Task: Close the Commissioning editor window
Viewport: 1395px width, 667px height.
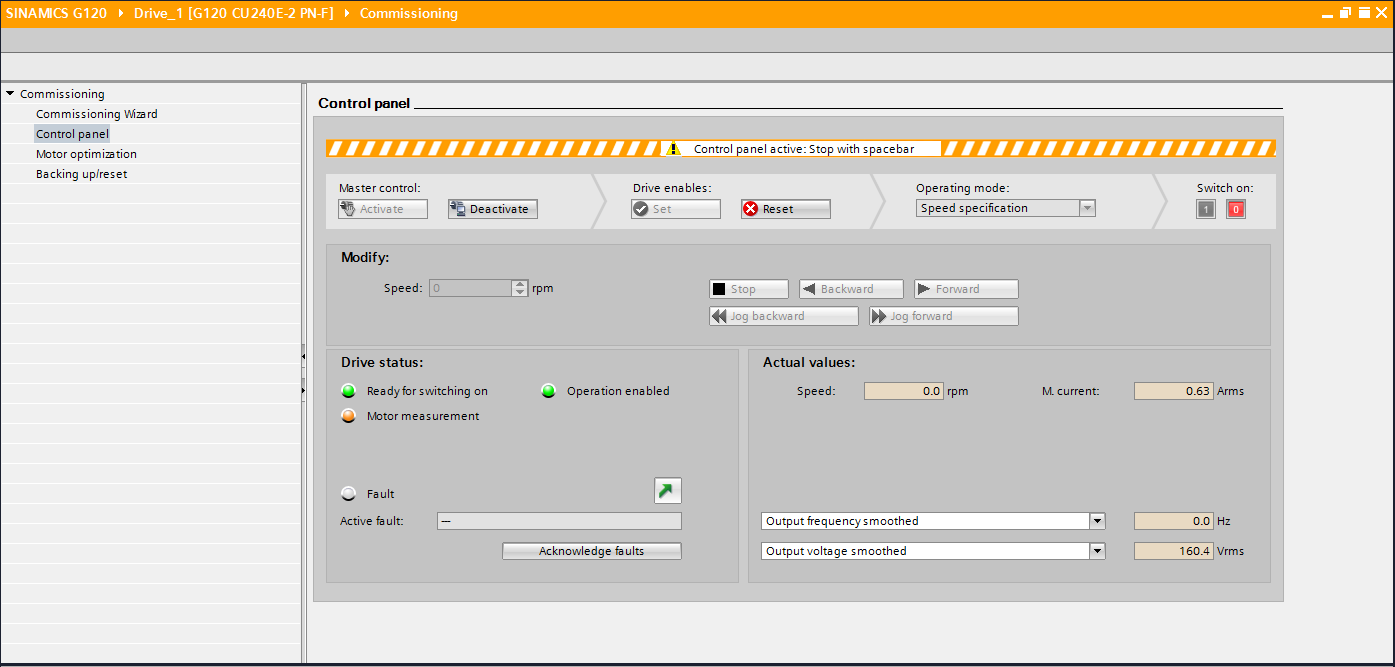Action: coord(1381,13)
